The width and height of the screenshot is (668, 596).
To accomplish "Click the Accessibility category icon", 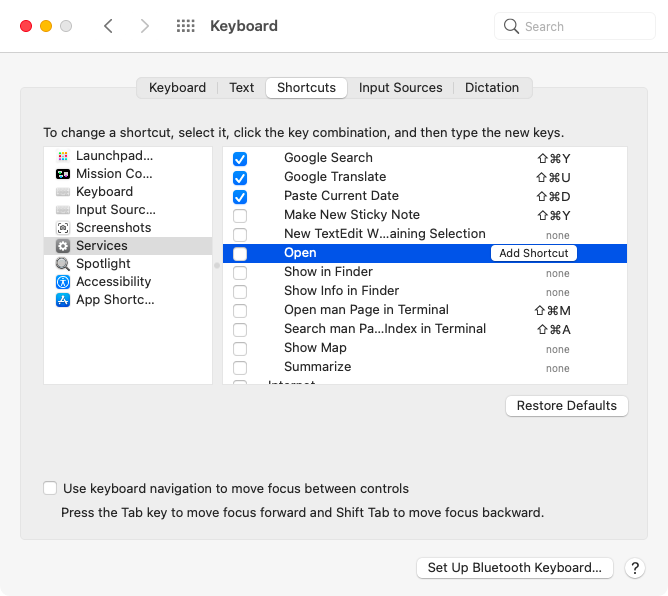I will pyautogui.click(x=63, y=282).
